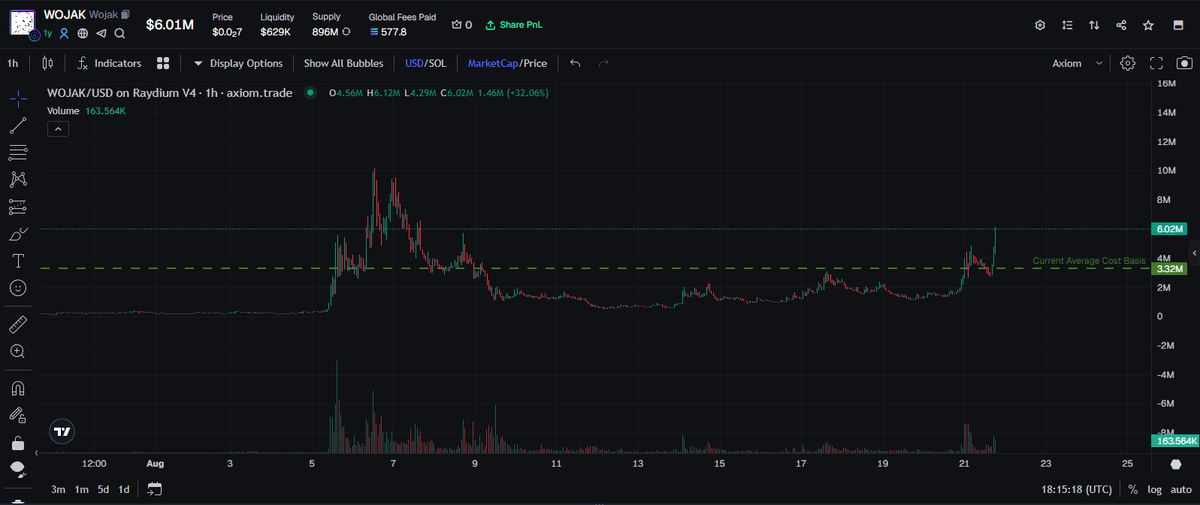Image resolution: width=1200 pixels, height=505 pixels.
Task: Click Show All Bubbles
Action: click(x=343, y=63)
